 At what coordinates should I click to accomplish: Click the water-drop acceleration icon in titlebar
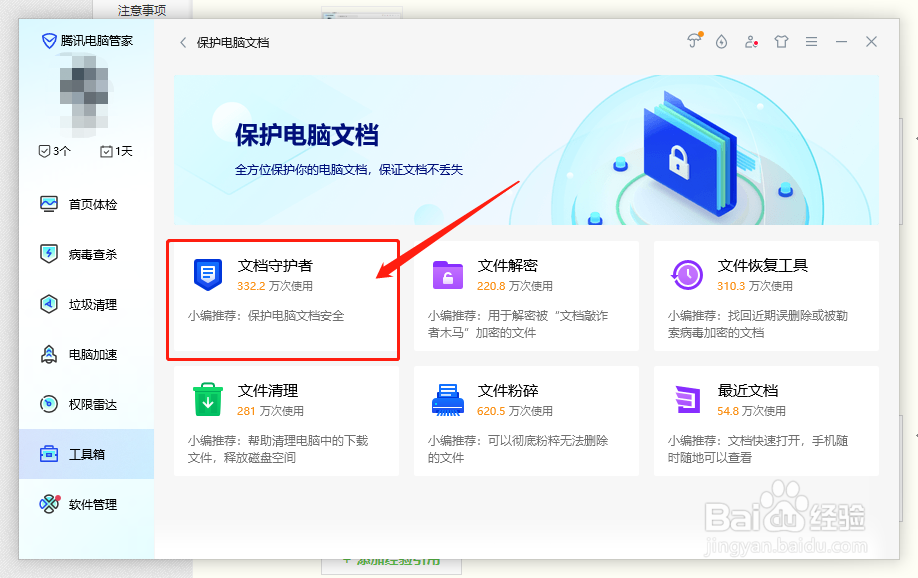click(x=721, y=41)
